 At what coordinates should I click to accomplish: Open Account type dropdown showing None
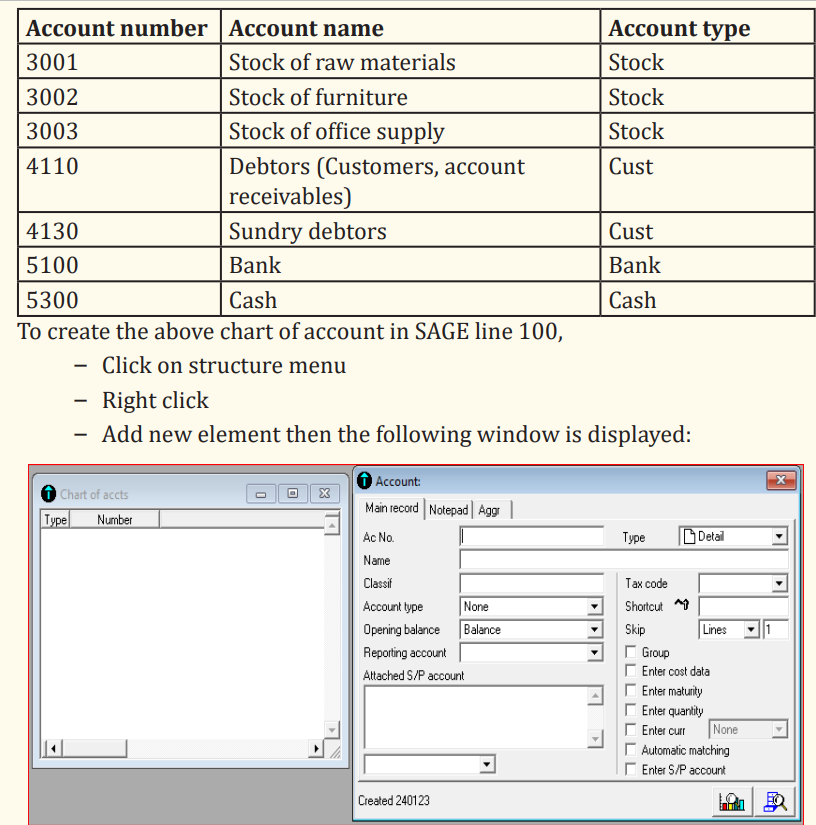tap(595, 606)
